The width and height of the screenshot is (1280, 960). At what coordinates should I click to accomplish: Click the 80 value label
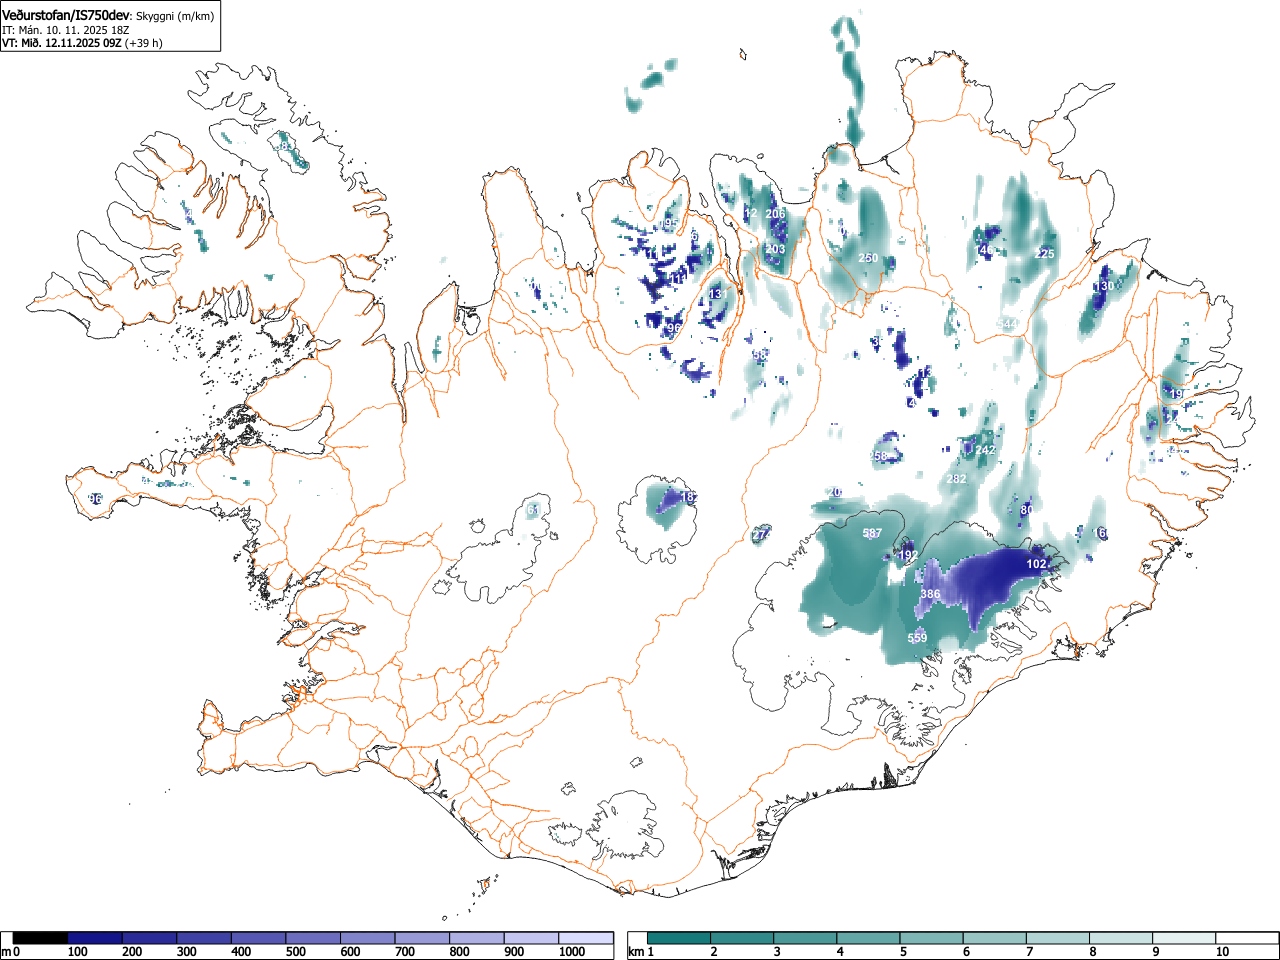coord(1026,510)
